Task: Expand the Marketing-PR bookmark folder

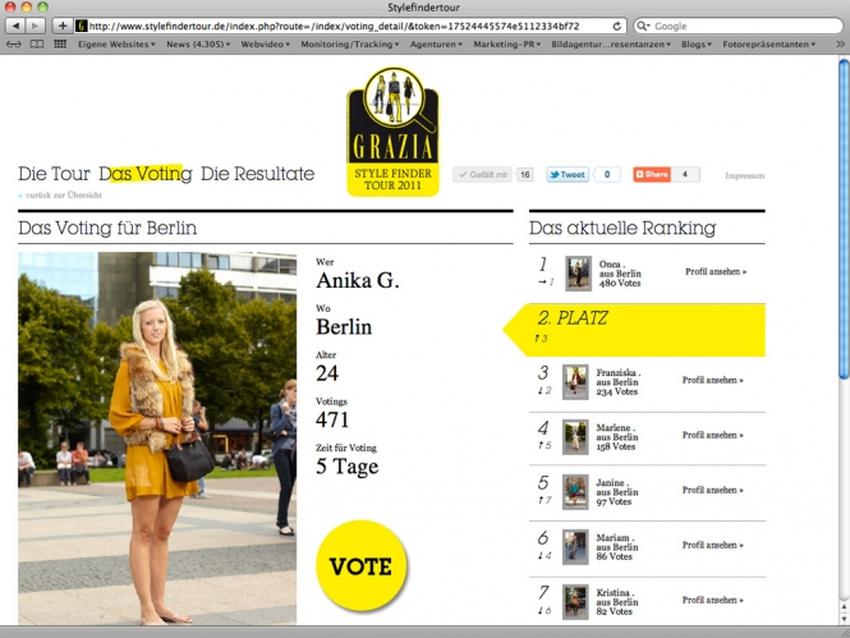Action: click(x=507, y=44)
